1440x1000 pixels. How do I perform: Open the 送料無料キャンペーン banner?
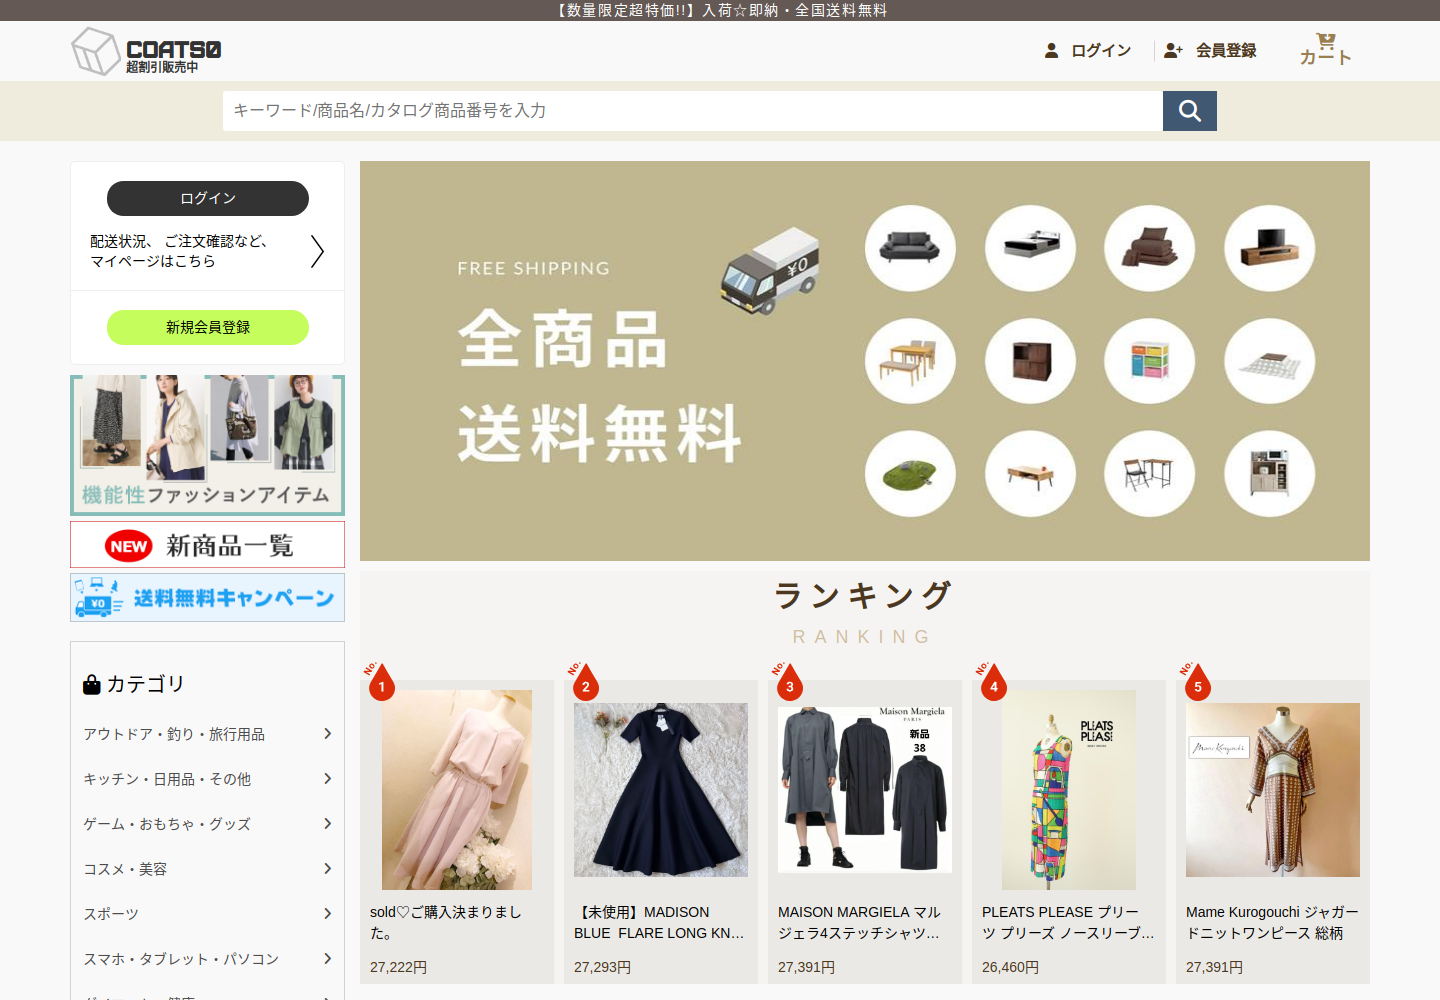tap(208, 598)
